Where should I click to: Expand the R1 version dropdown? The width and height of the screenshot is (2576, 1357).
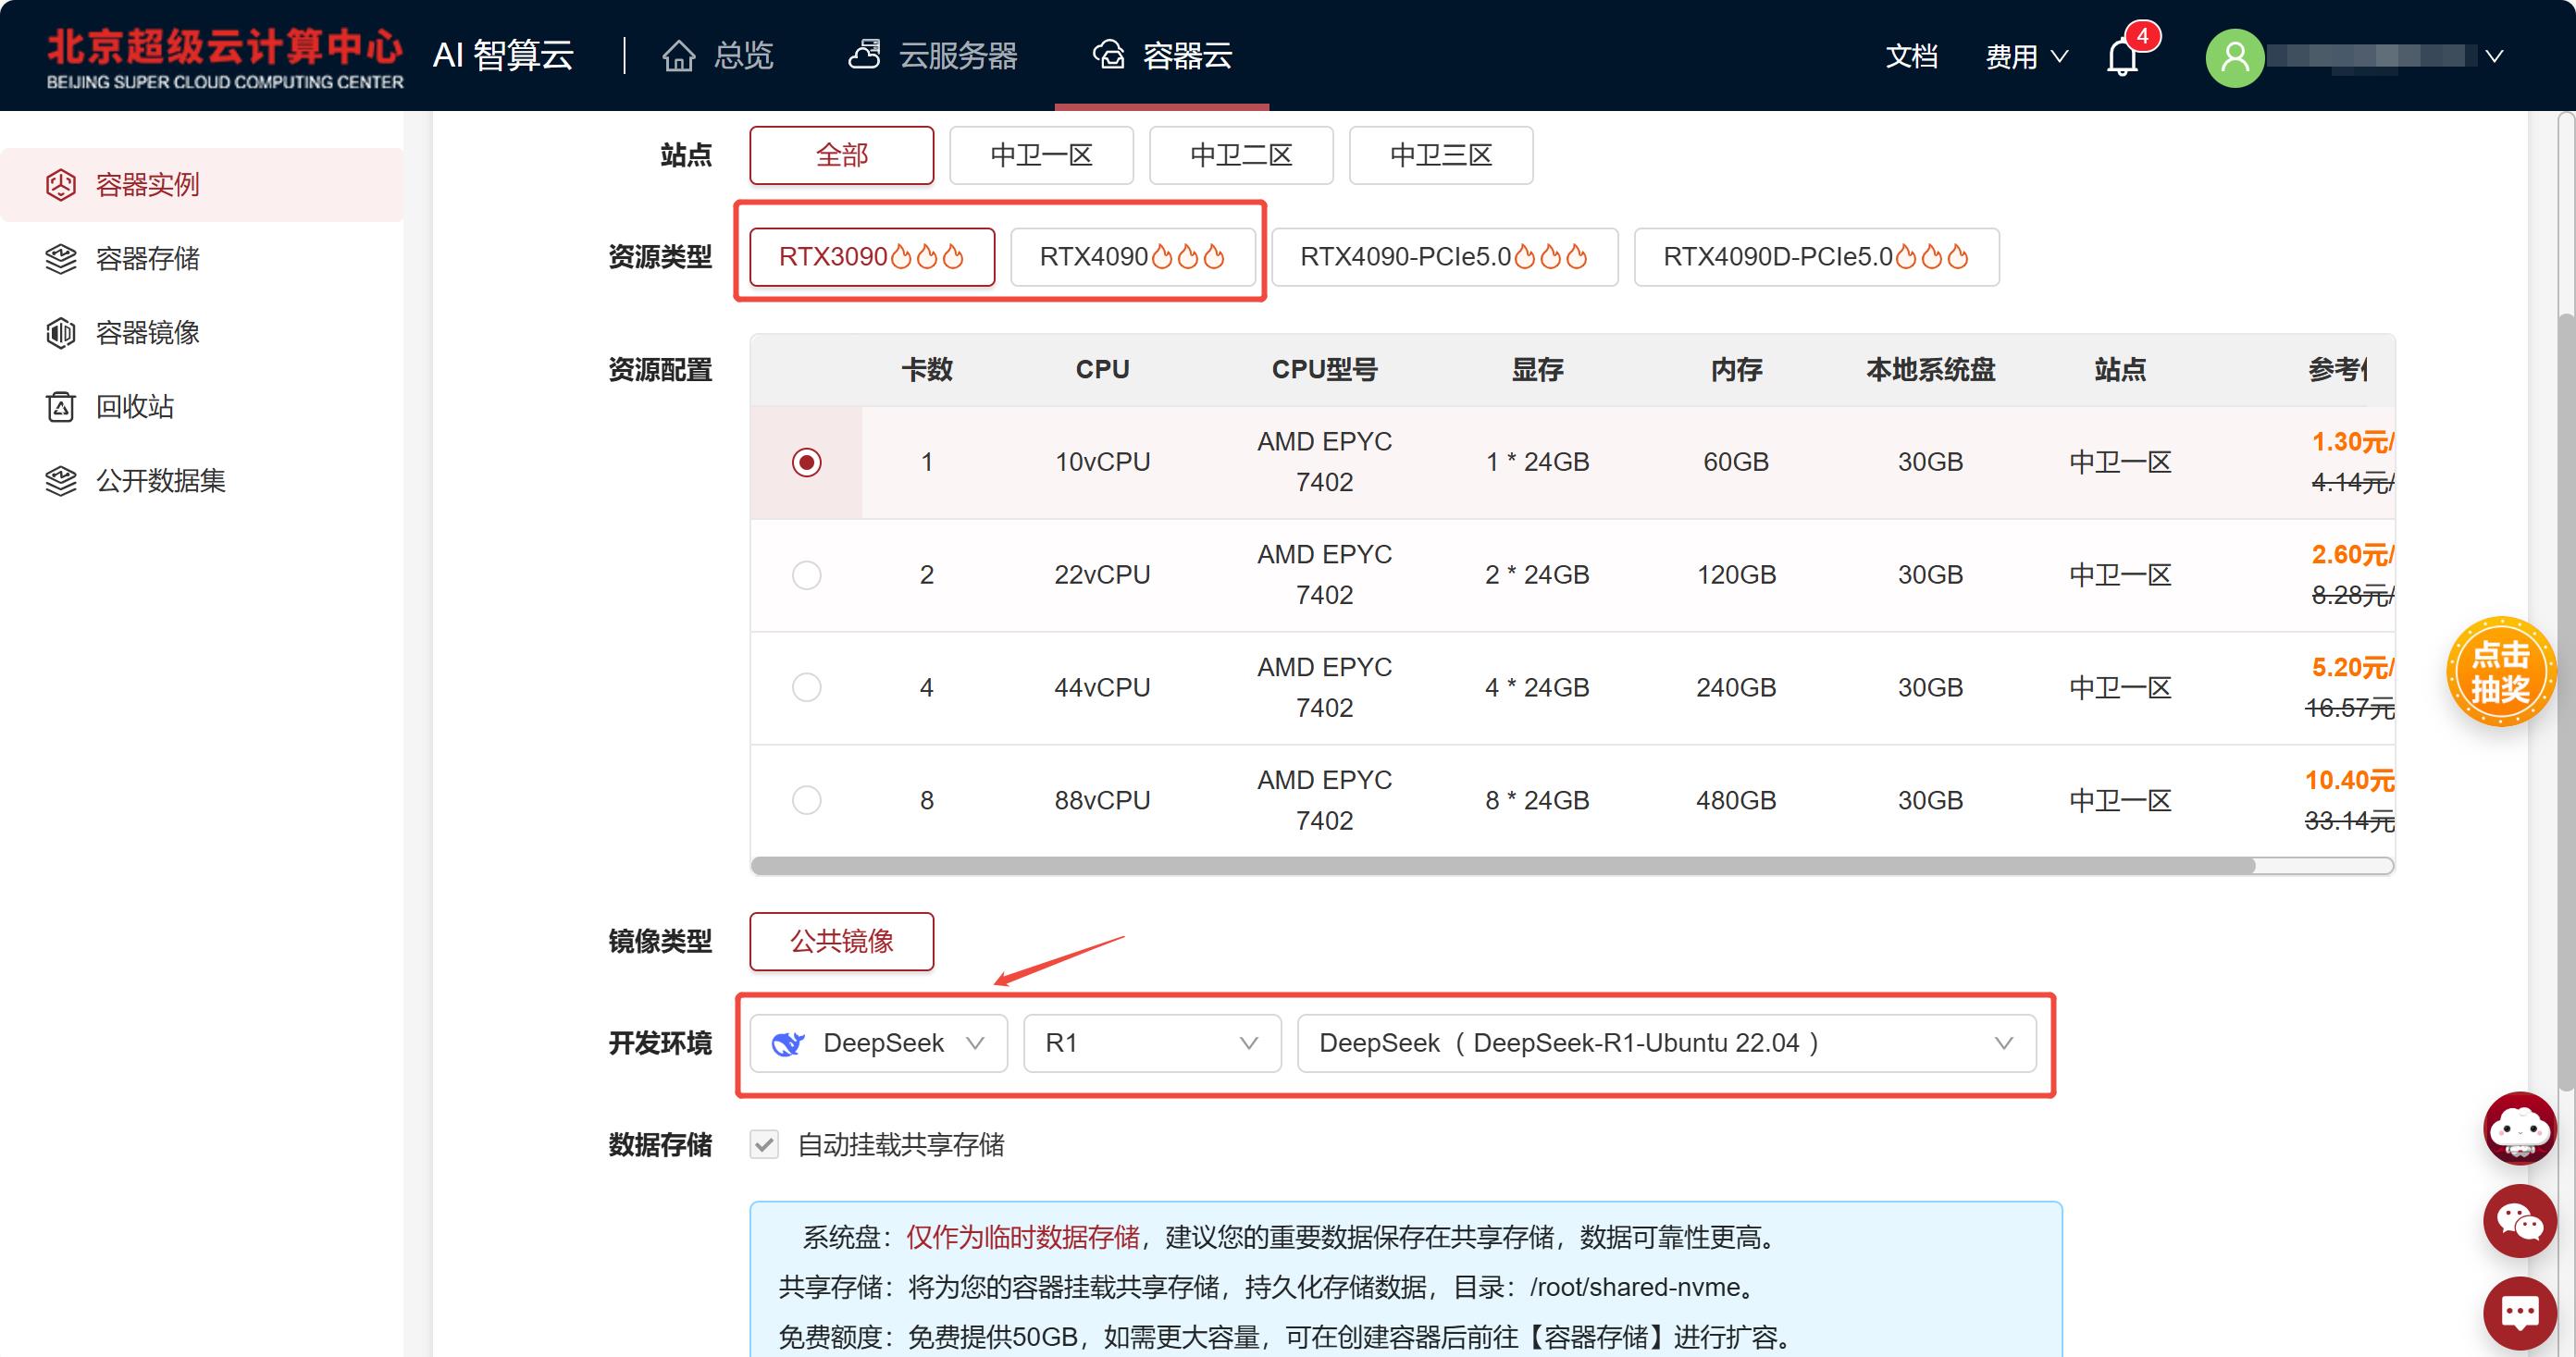pos(1152,1044)
